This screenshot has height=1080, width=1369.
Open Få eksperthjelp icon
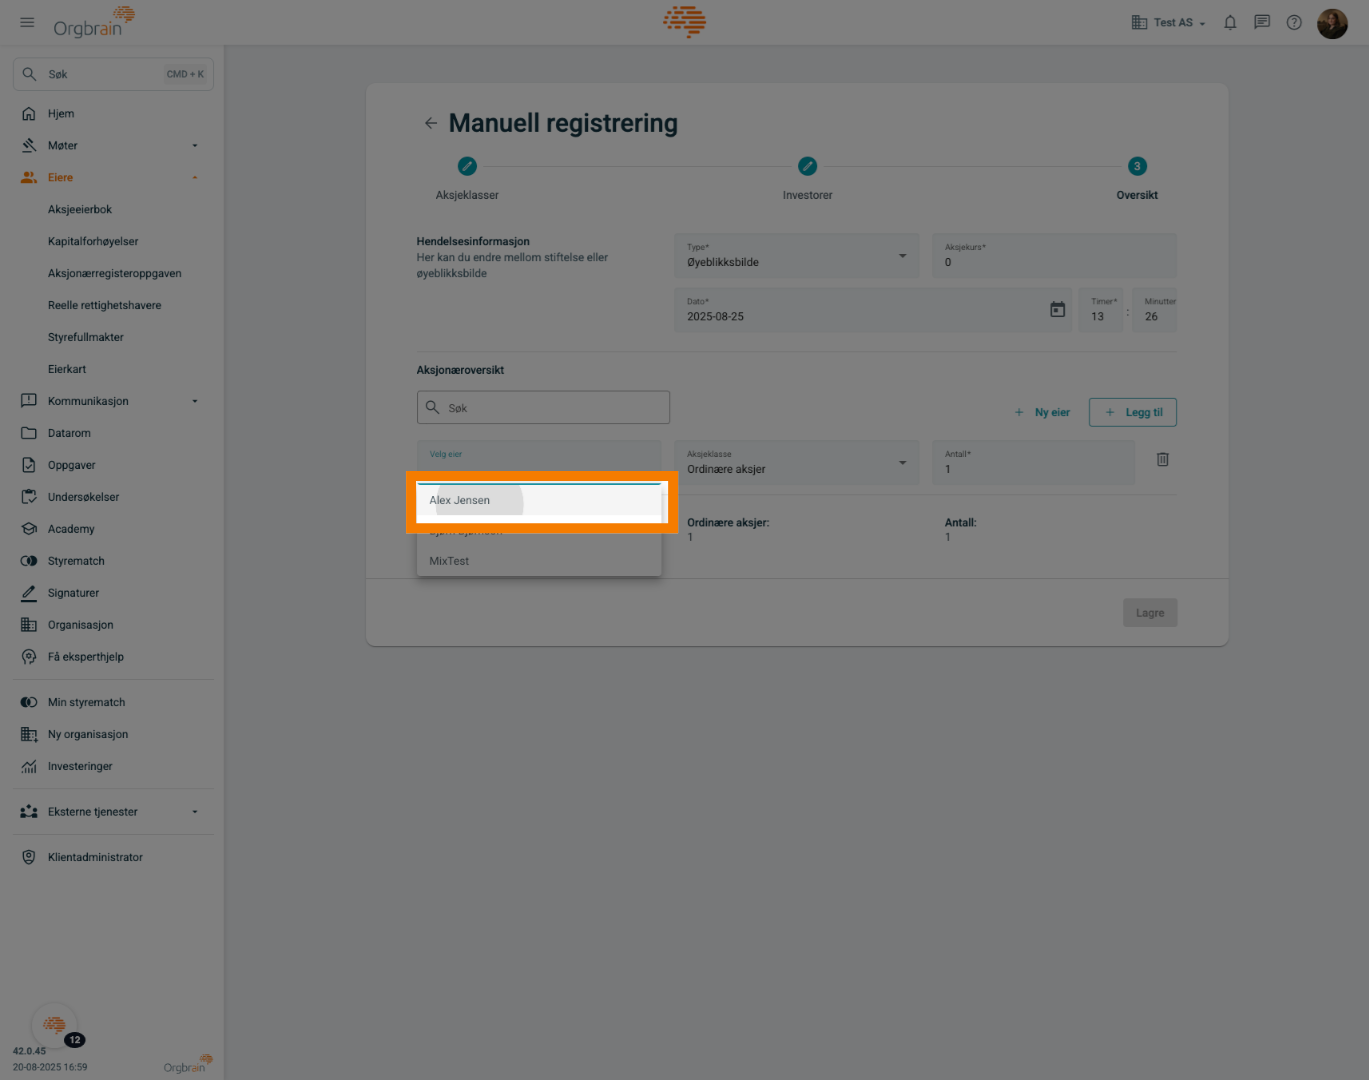pyautogui.click(x=29, y=657)
